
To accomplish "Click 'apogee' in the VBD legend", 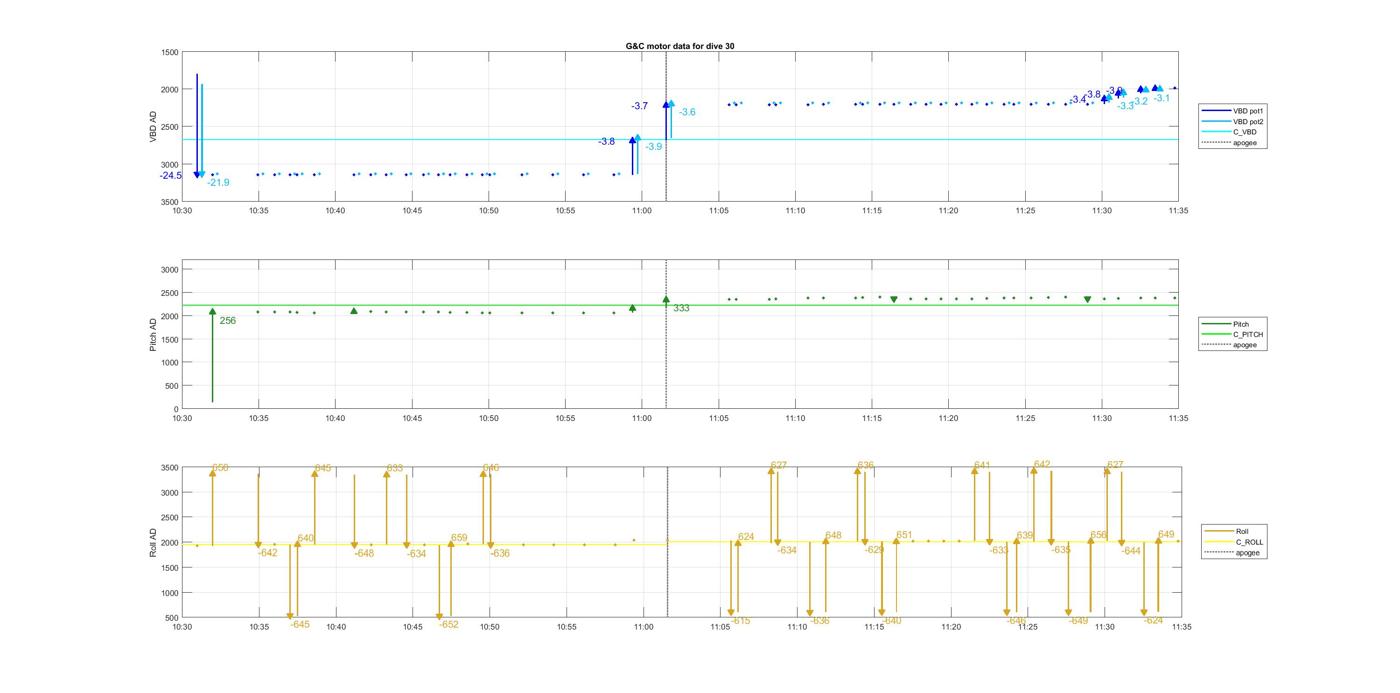I will (x=1245, y=143).
